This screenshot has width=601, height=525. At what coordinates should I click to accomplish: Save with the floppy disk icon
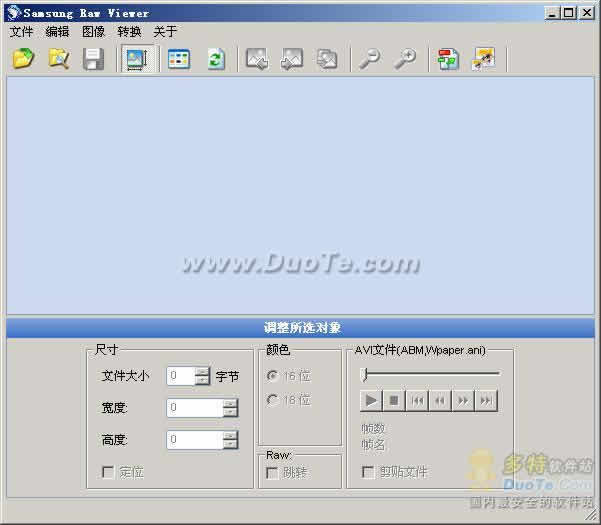click(x=93, y=59)
